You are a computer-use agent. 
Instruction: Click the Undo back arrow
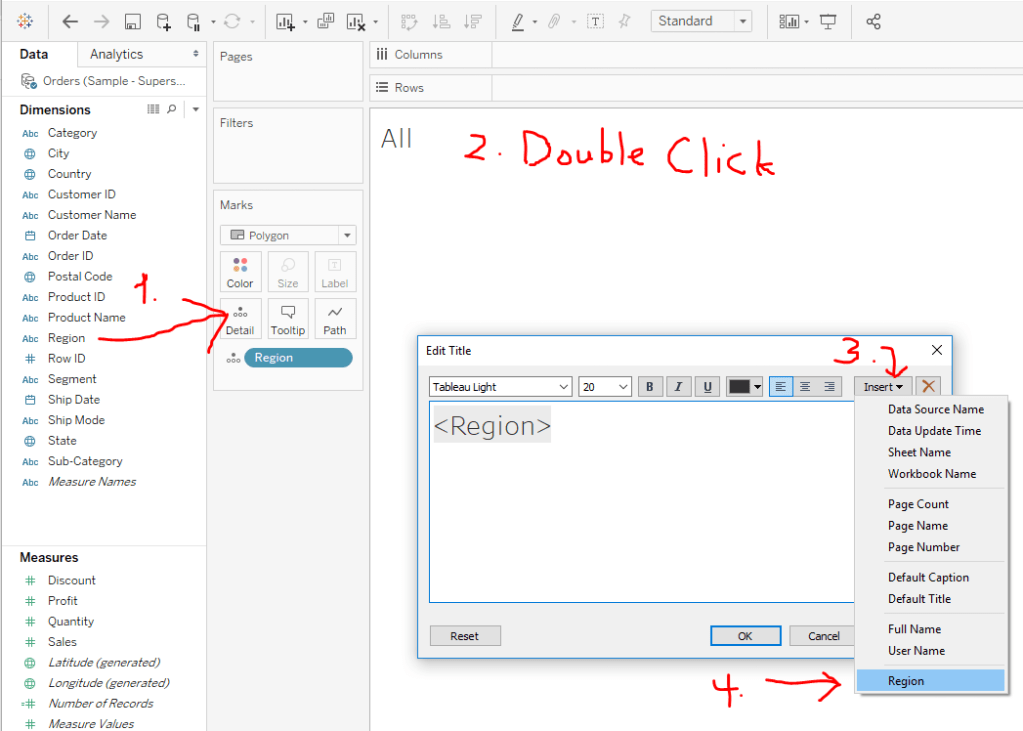(x=70, y=21)
